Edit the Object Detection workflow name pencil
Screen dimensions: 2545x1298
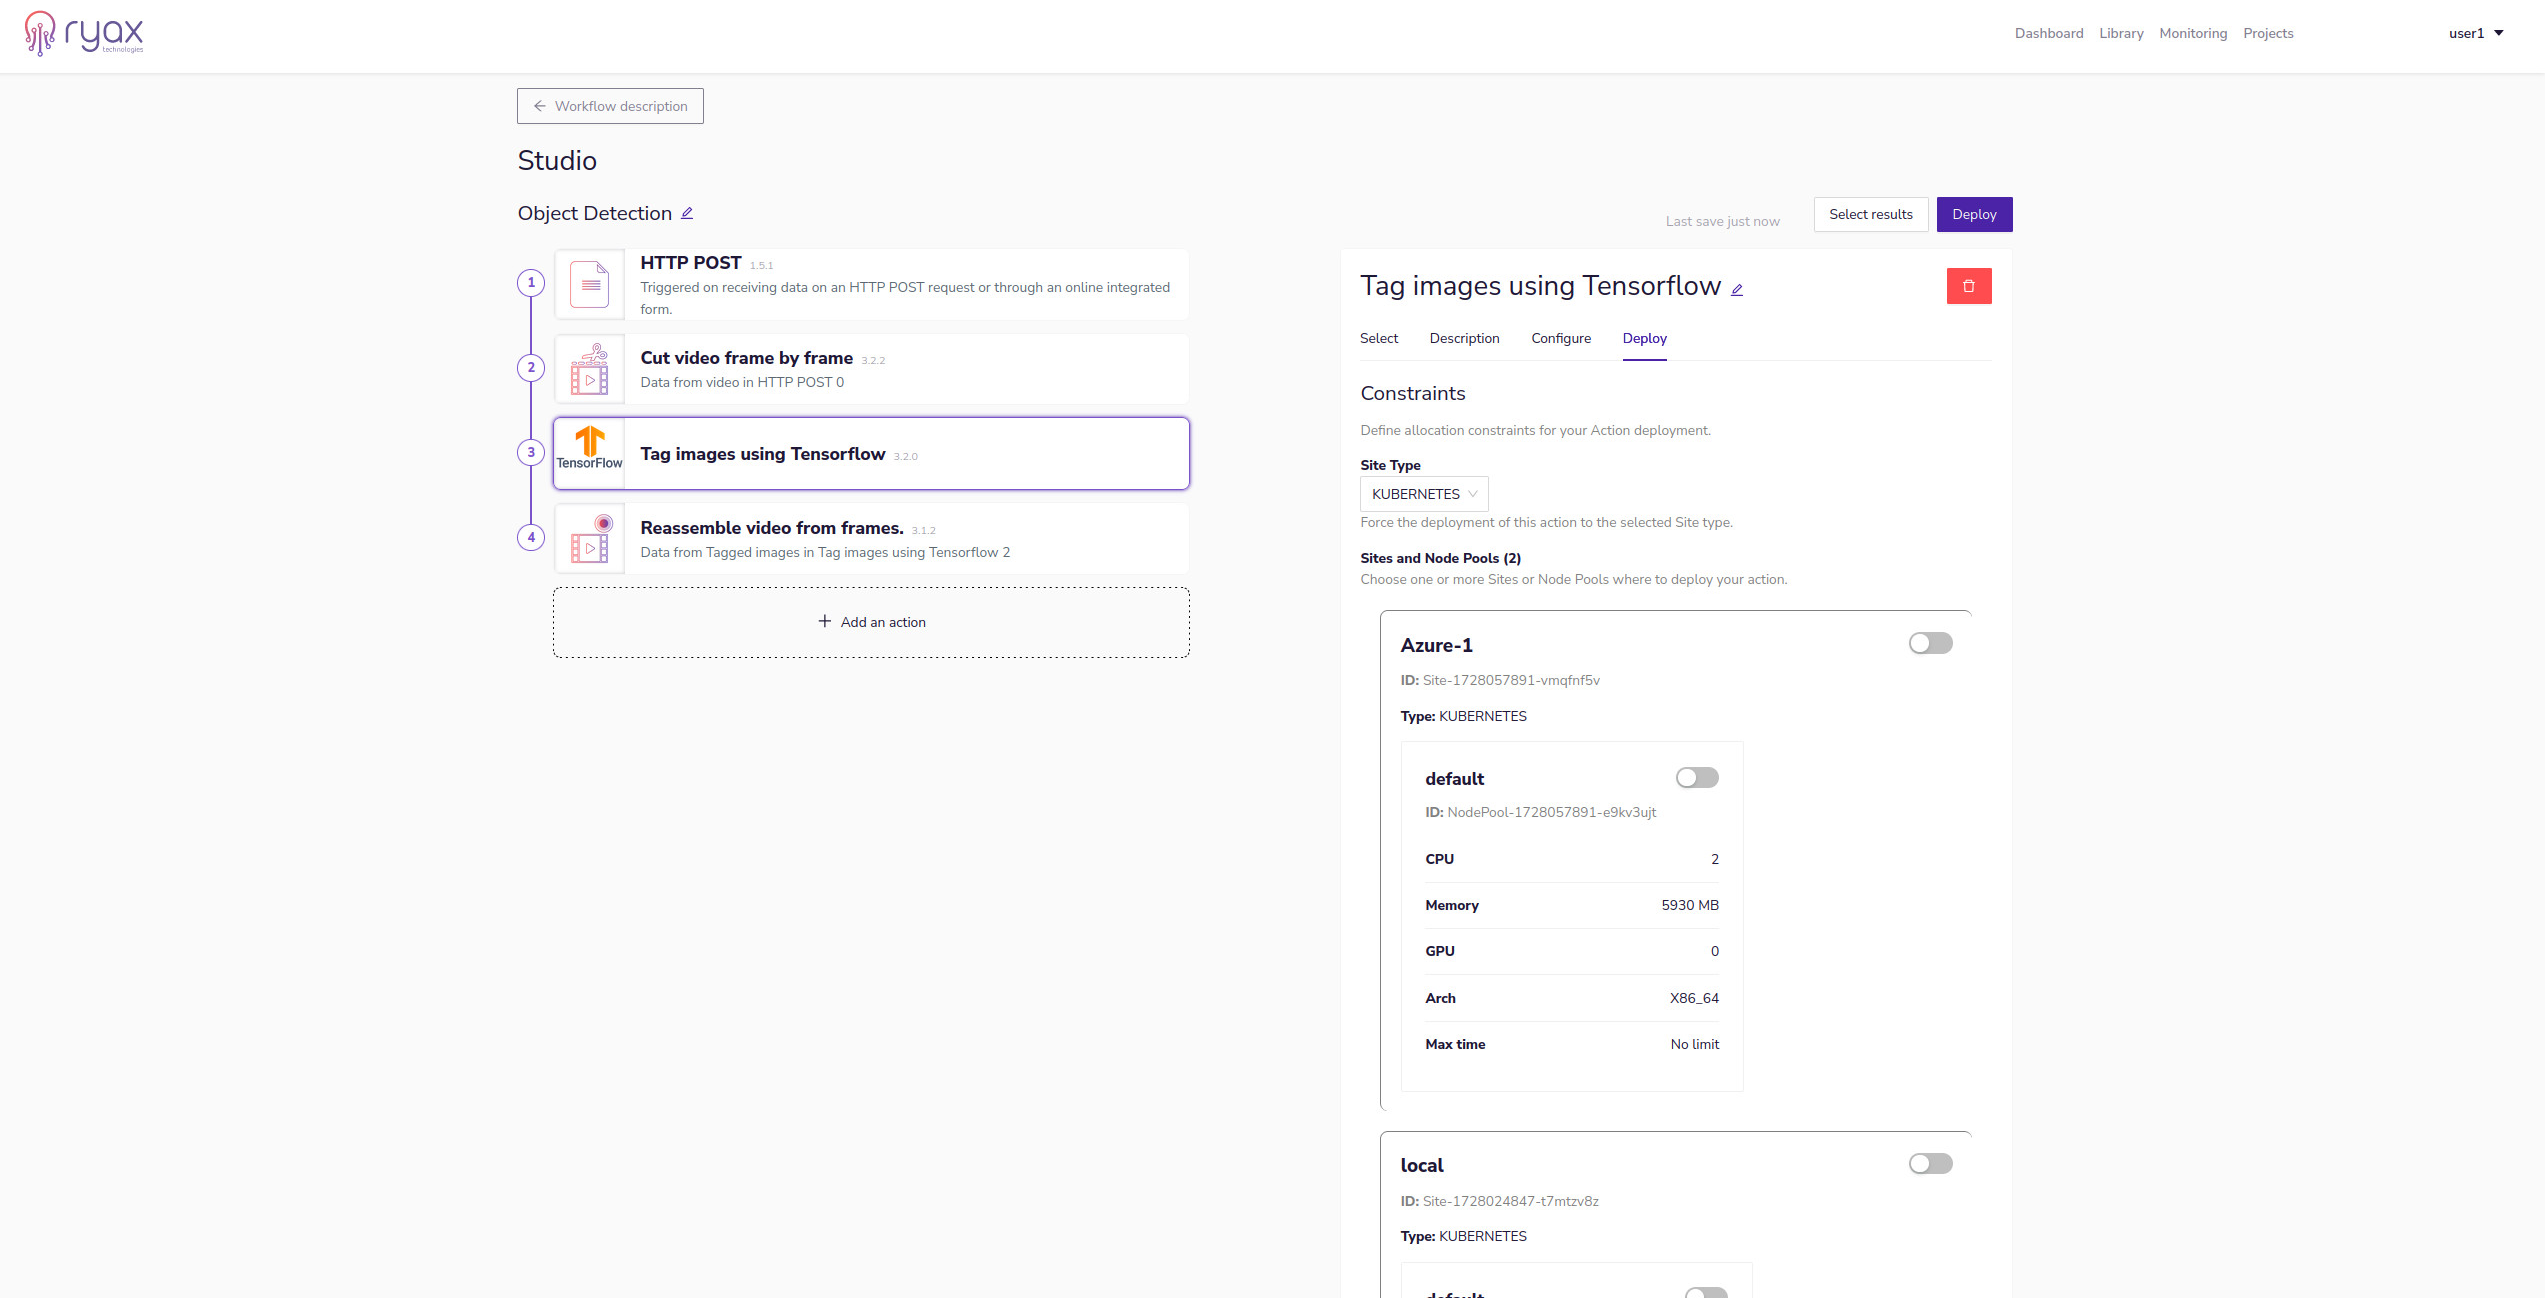(687, 213)
